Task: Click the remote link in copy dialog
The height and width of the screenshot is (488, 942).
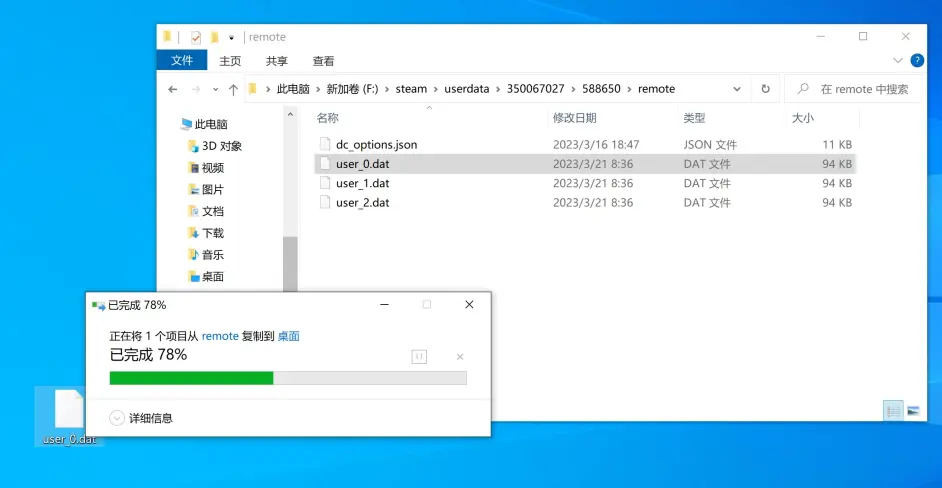Action: (x=220, y=336)
